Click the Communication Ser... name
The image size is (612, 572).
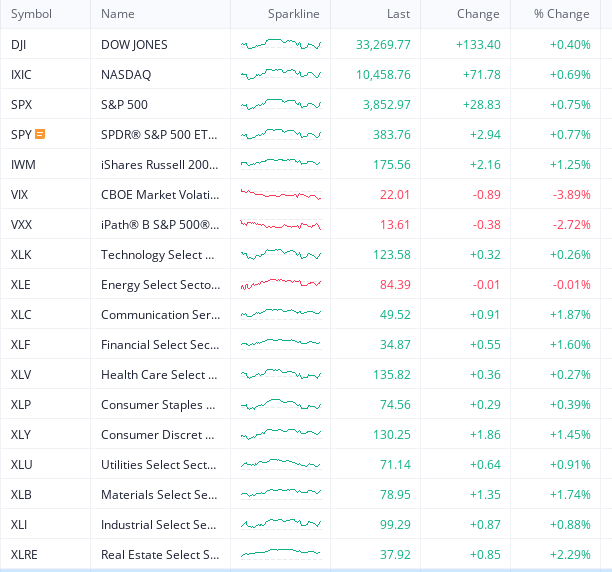point(160,315)
